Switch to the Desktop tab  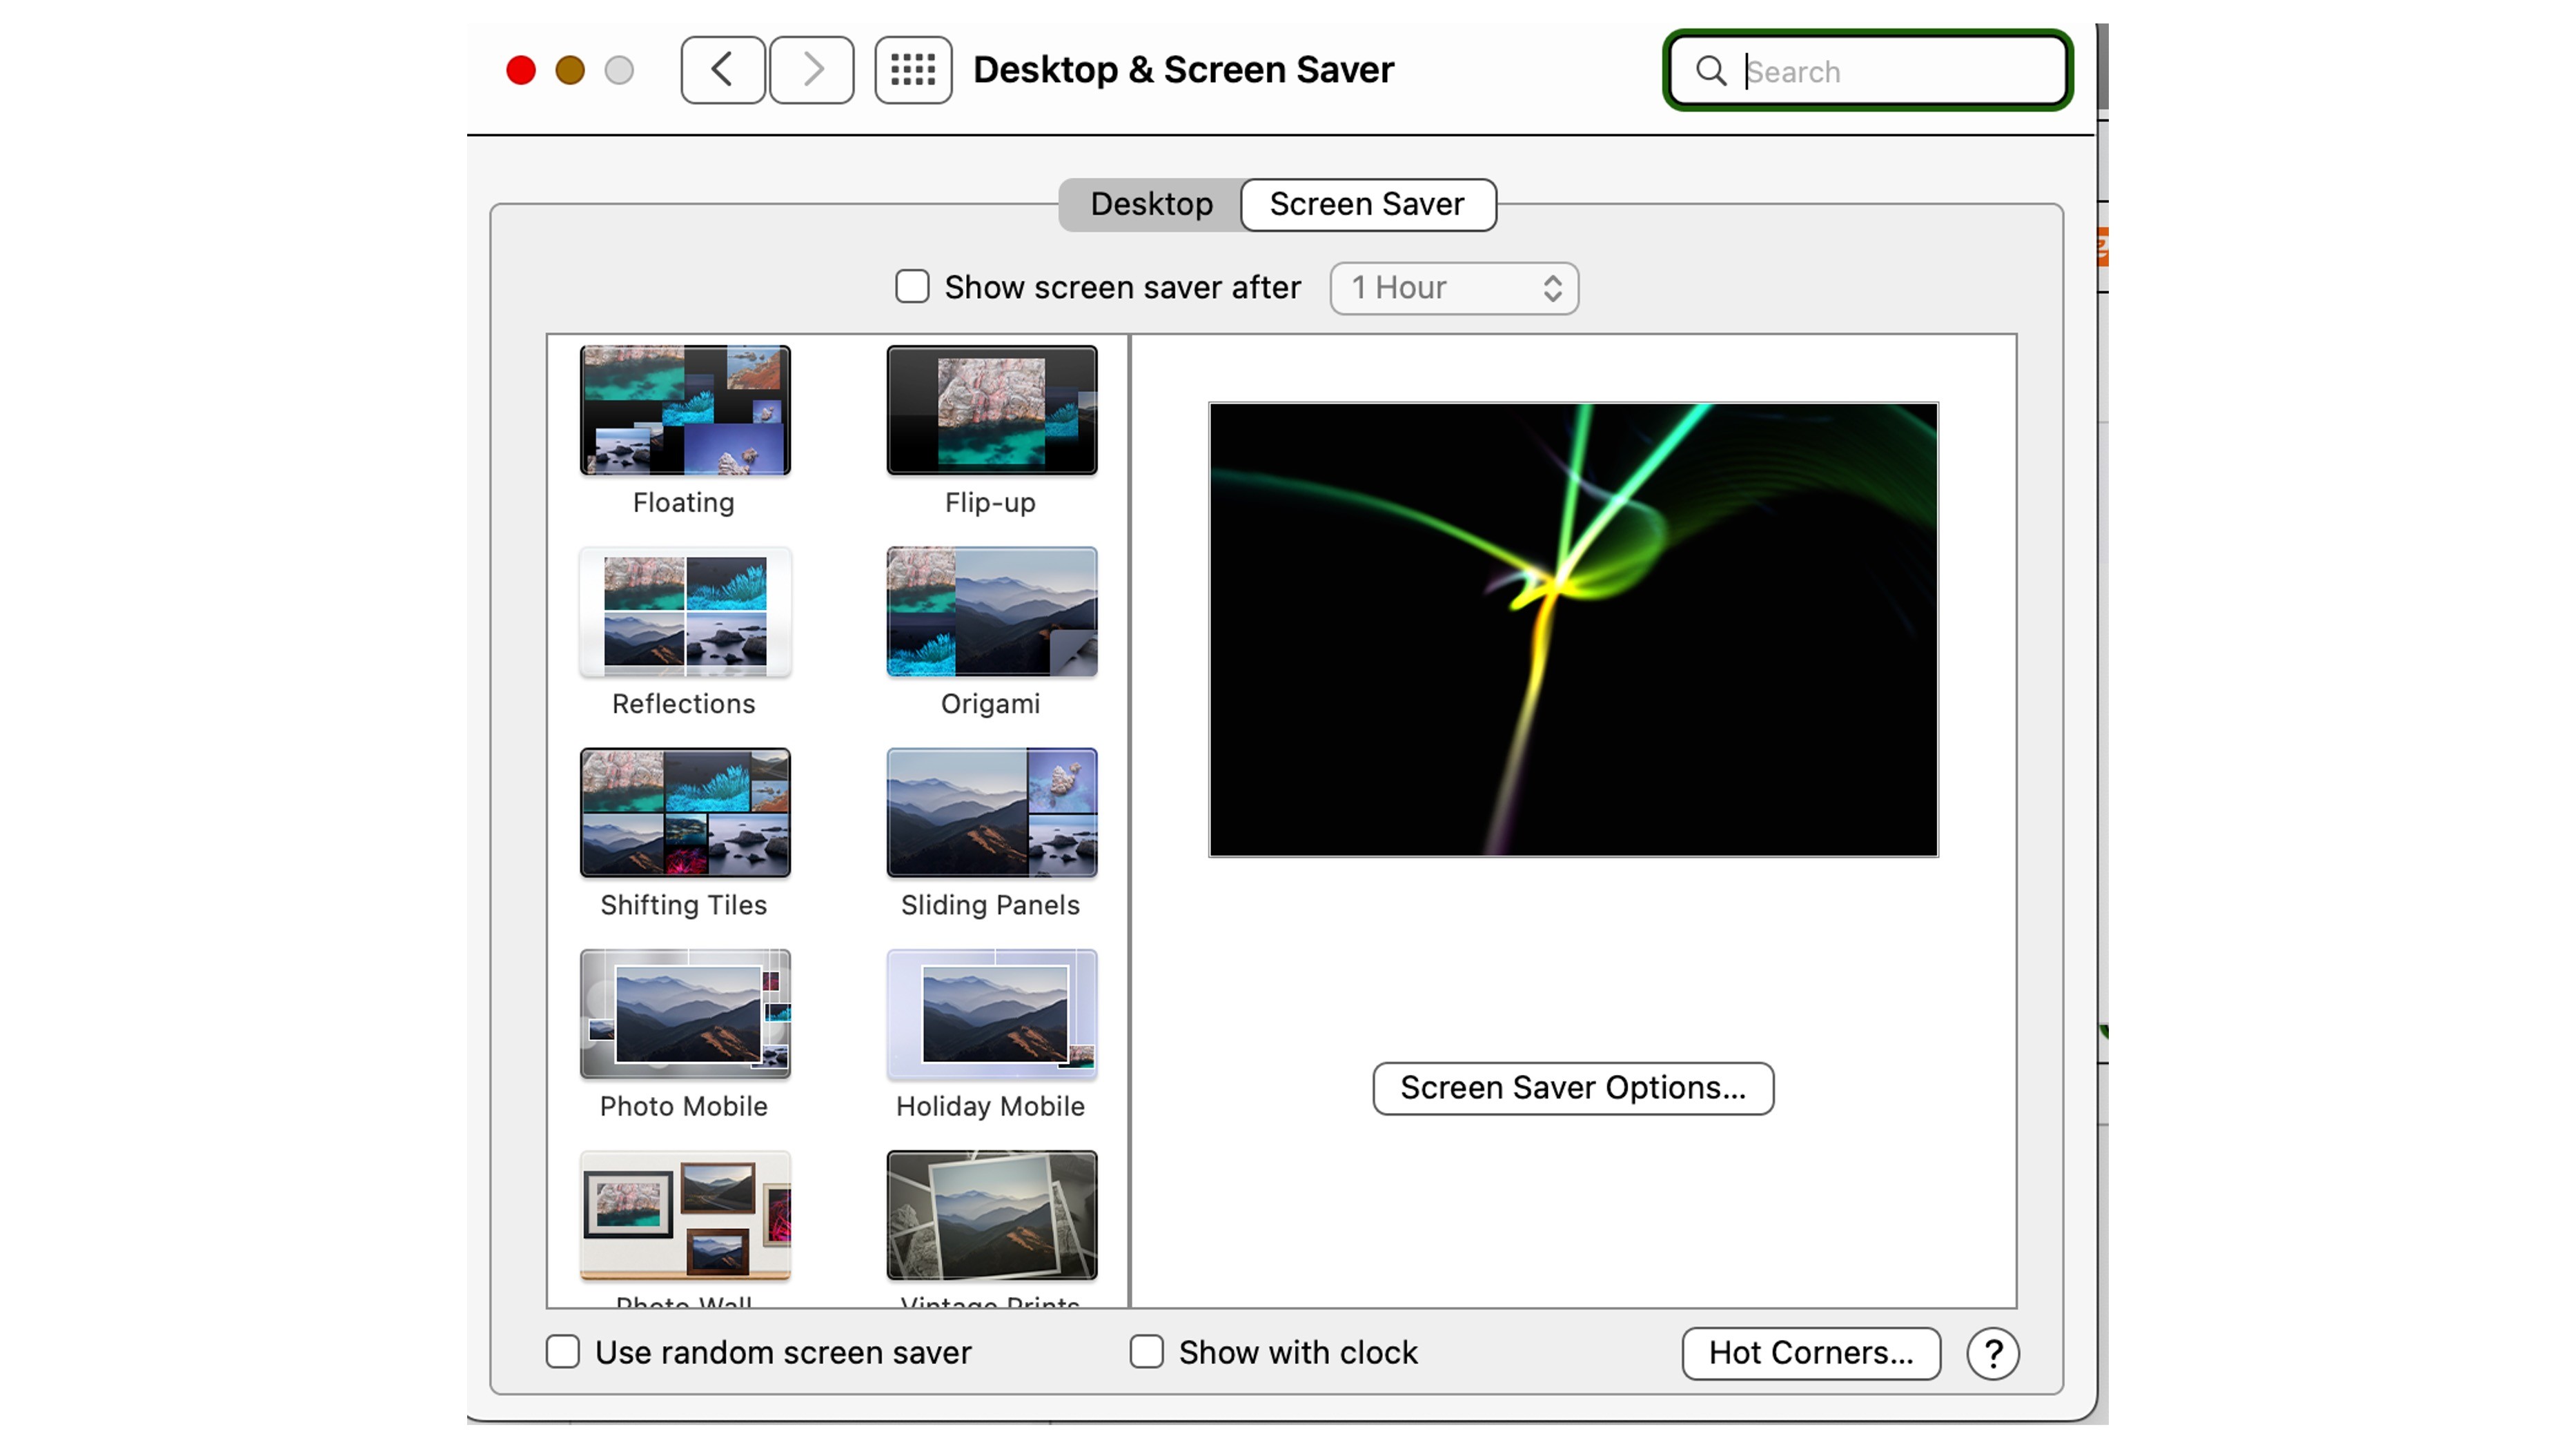(x=1151, y=204)
